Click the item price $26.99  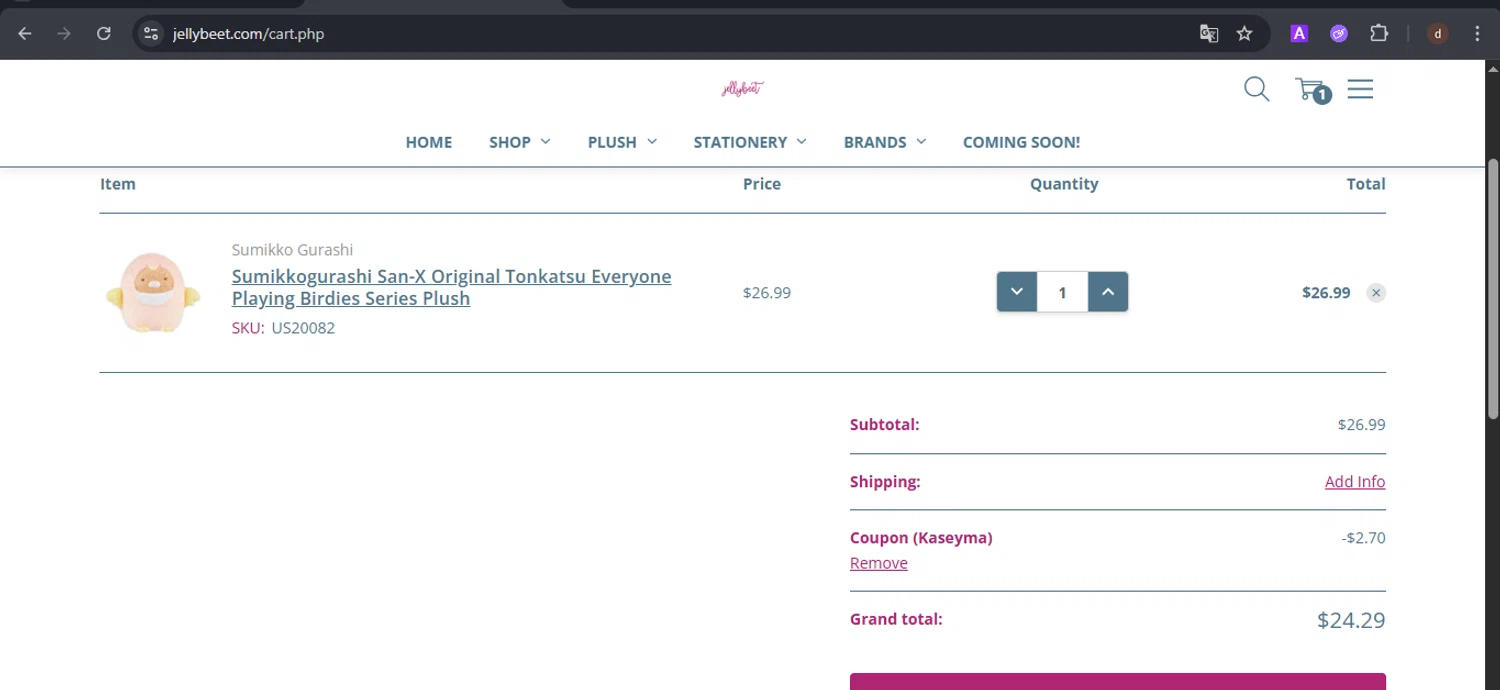(767, 293)
